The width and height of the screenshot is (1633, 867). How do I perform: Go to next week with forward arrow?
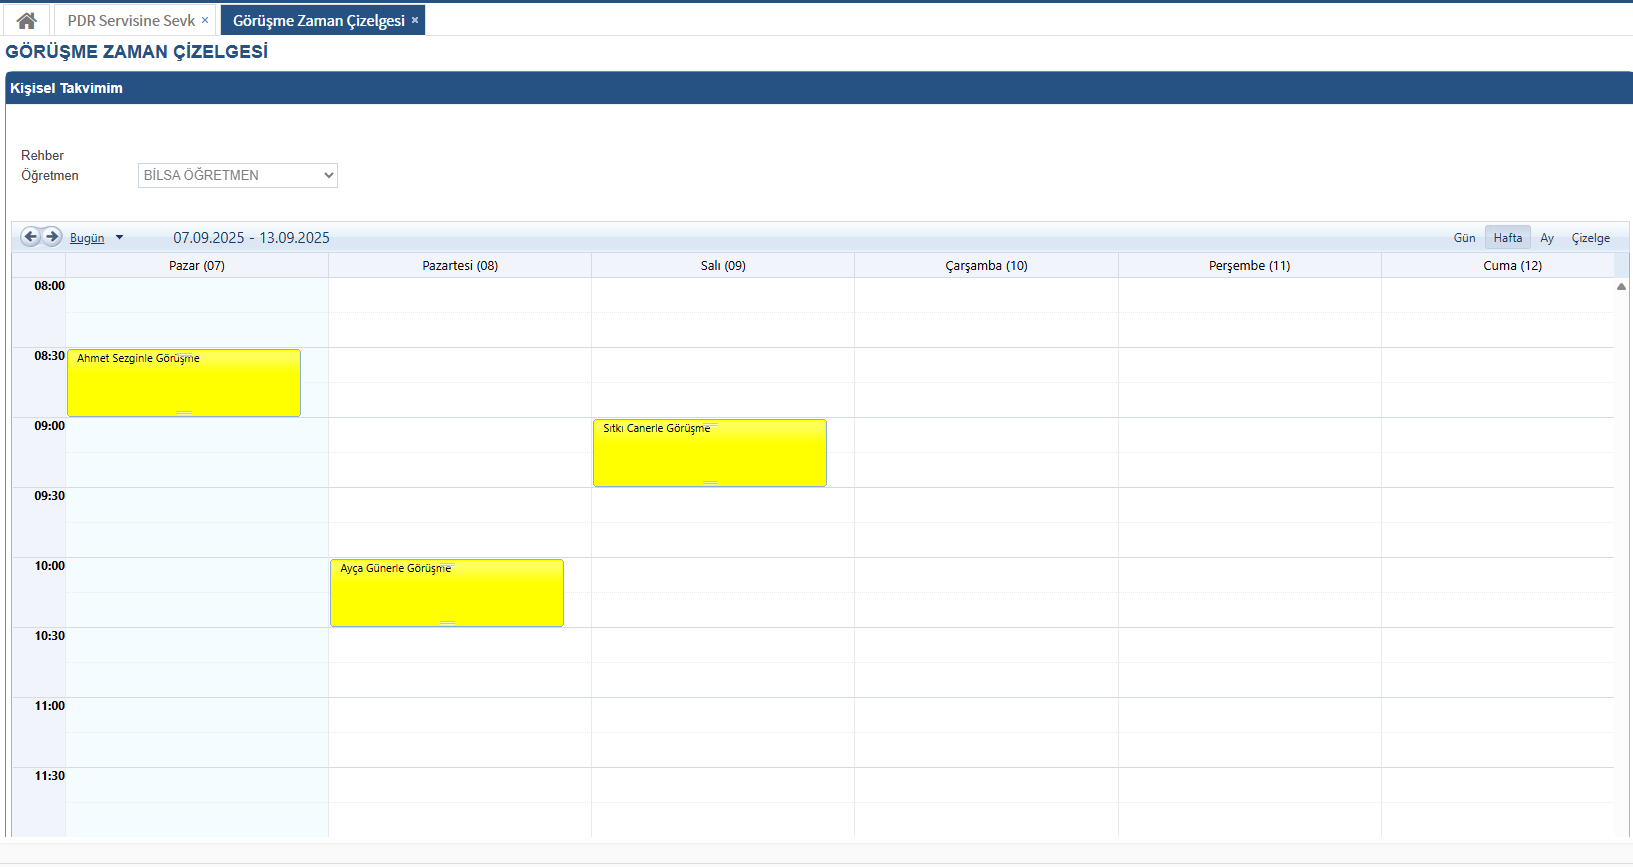click(52, 237)
